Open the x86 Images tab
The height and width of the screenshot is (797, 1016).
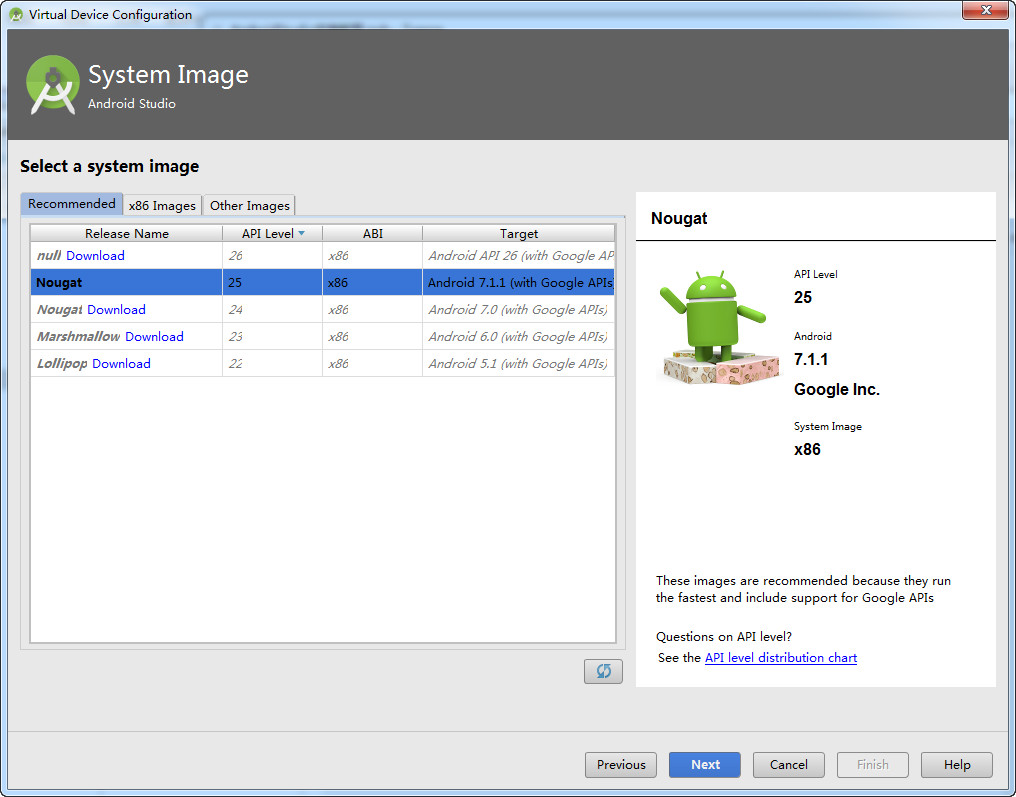coord(162,205)
